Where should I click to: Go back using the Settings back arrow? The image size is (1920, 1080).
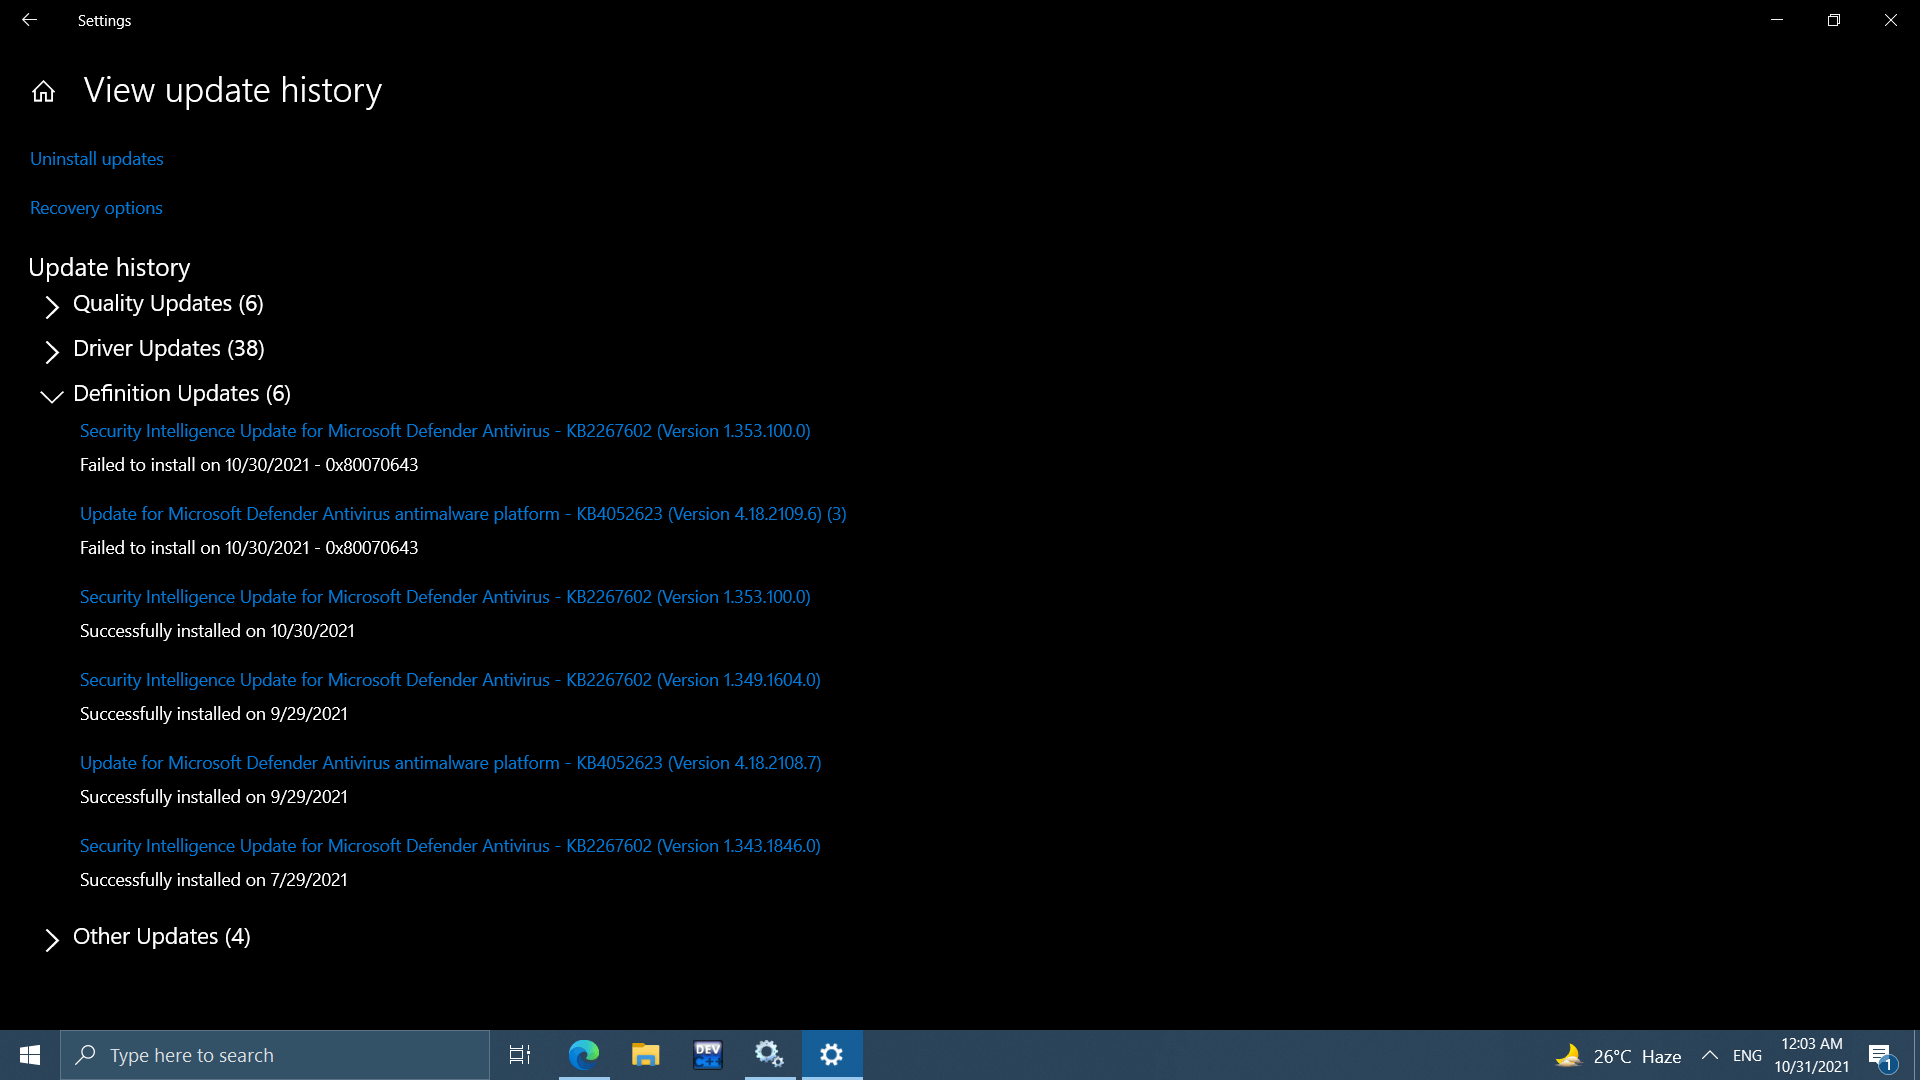[x=29, y=20]
